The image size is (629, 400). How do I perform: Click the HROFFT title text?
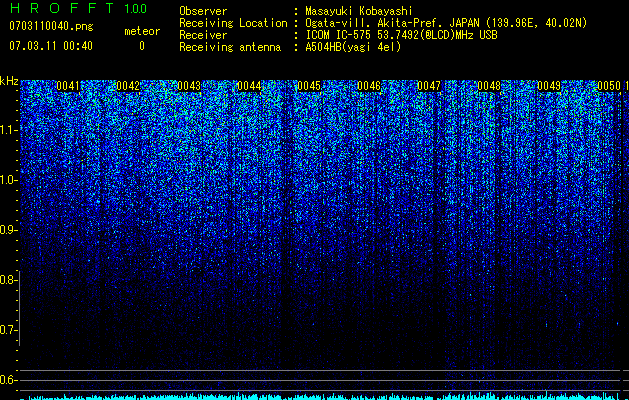[62, 8]
